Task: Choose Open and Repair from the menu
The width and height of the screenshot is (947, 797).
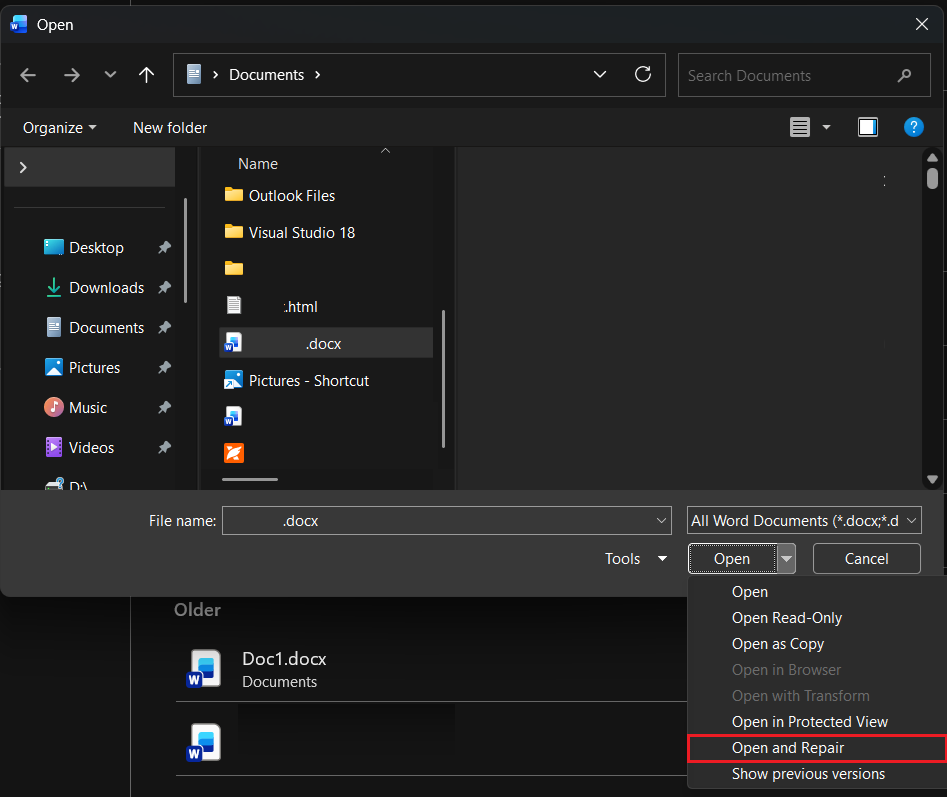Action: [x=817, y=748]
